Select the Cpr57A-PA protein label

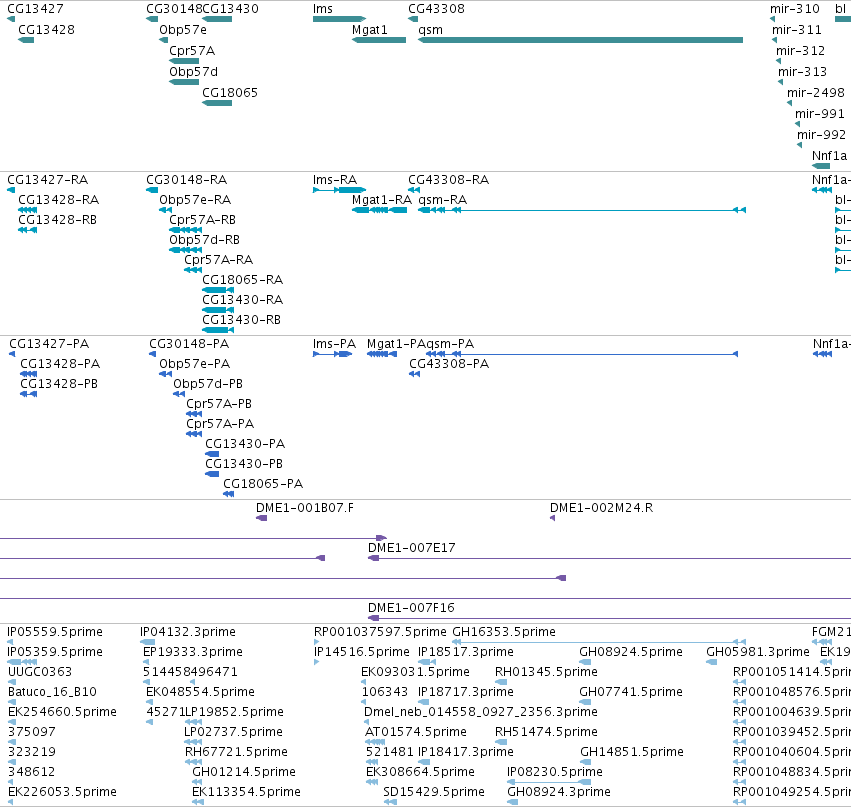[220, 424]
